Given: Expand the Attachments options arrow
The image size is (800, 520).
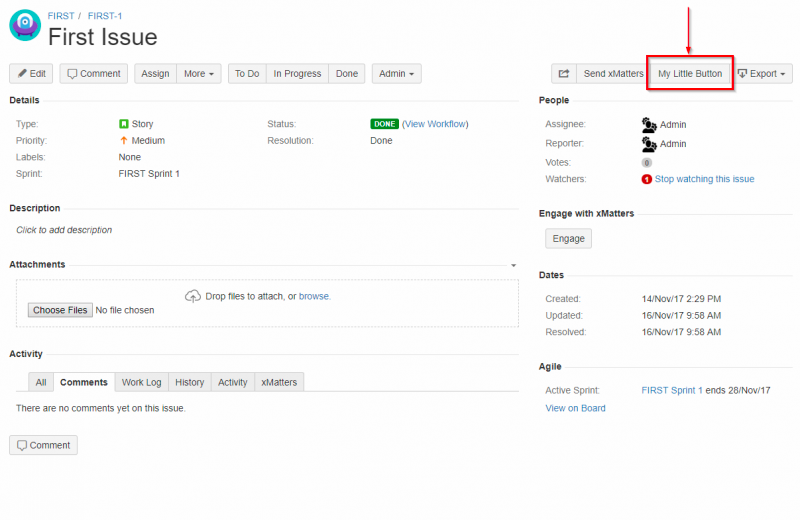Looking at the screenshot, I should pos(514,265).
